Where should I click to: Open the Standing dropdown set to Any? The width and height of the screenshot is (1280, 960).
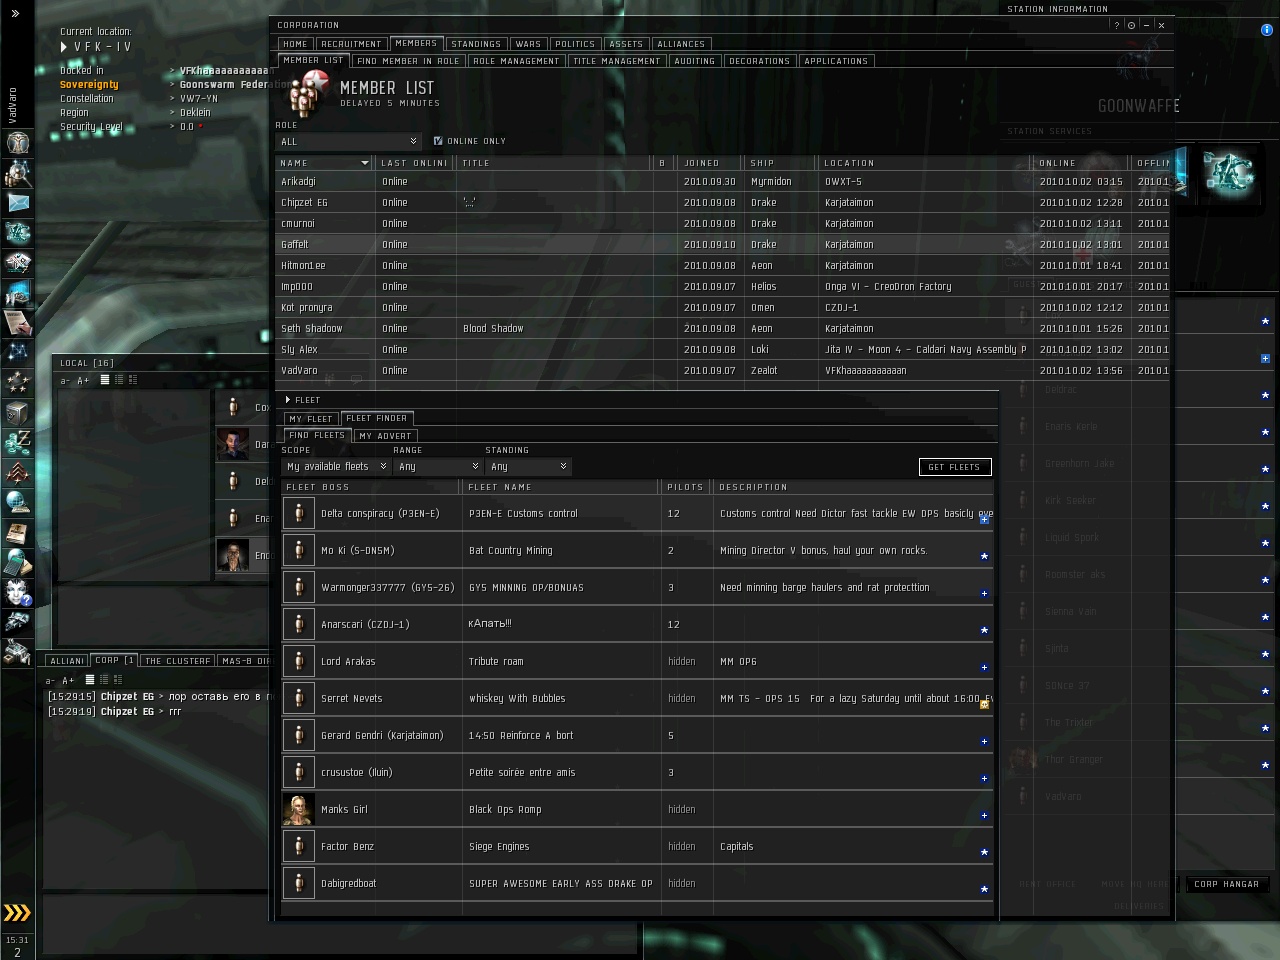coord(528,467)
